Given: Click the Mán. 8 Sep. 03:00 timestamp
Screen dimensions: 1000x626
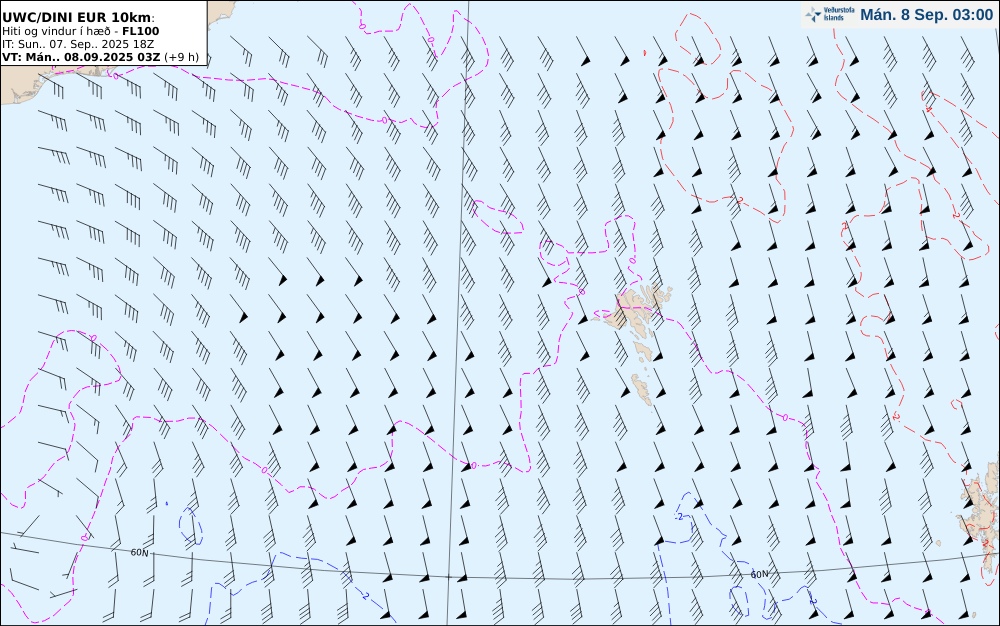Looking at the screenshot, I should coord(926,15).
